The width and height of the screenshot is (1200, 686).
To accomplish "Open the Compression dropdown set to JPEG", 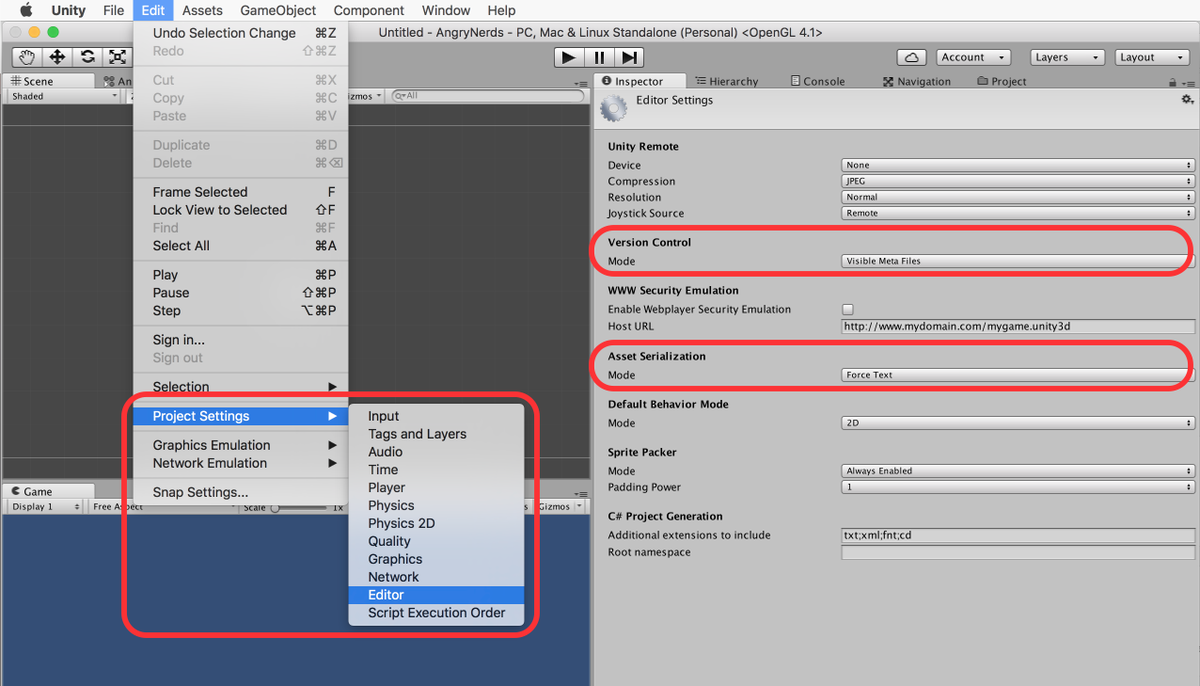I will point(1018,181).
